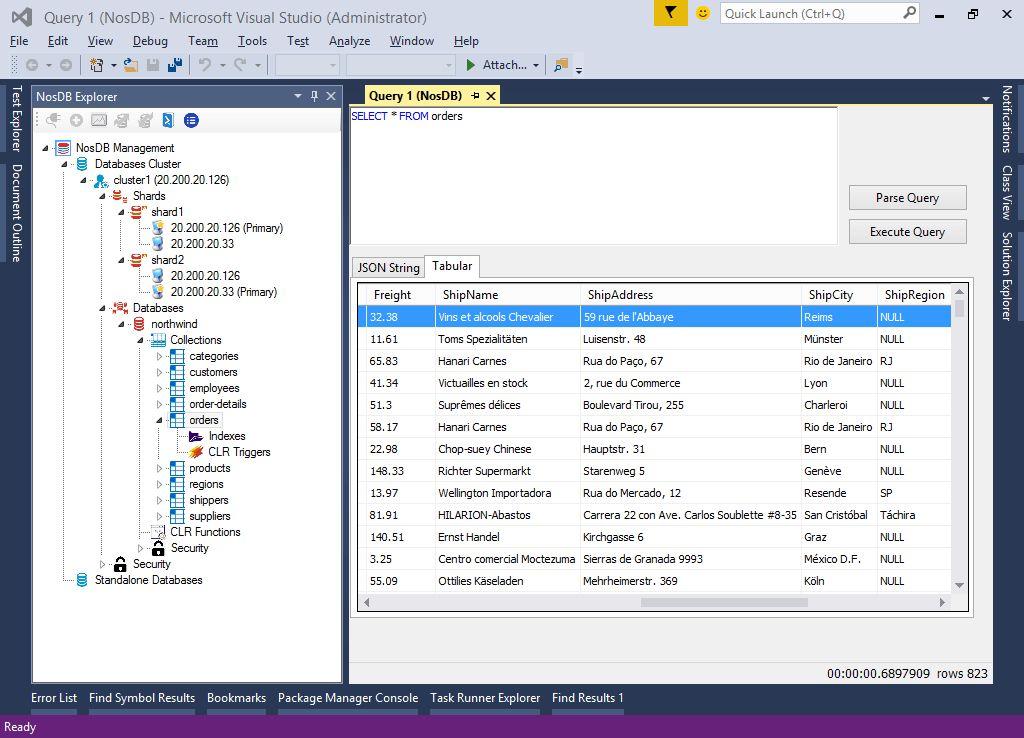
Task: Click the 'Ernst Handel' ship name cell
Action: click(508, 537)
